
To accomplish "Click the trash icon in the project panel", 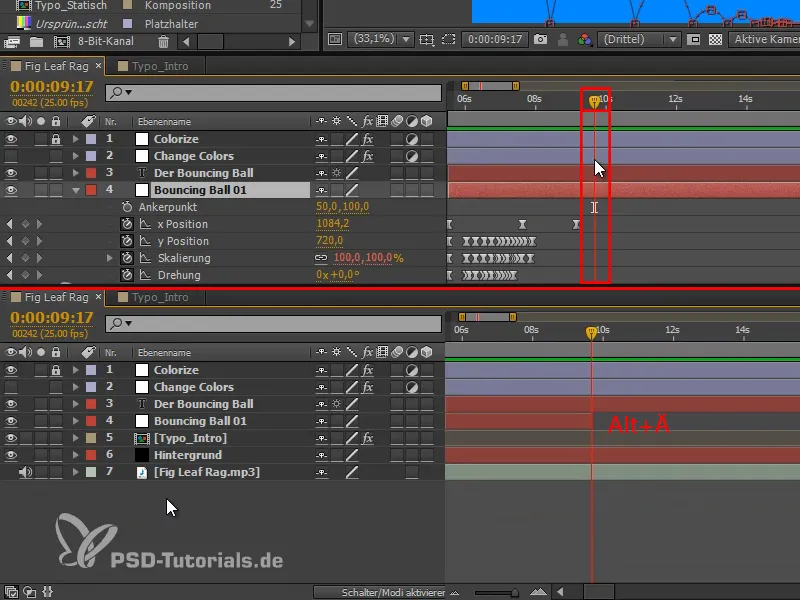I will pyautogui.click(x=163, y=41).
